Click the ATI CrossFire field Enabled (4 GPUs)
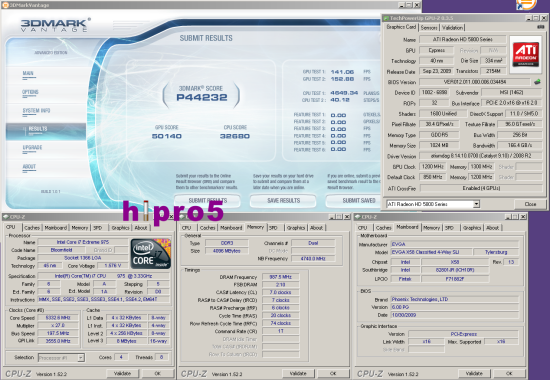 pyautogui.click(x=481, y=188)
